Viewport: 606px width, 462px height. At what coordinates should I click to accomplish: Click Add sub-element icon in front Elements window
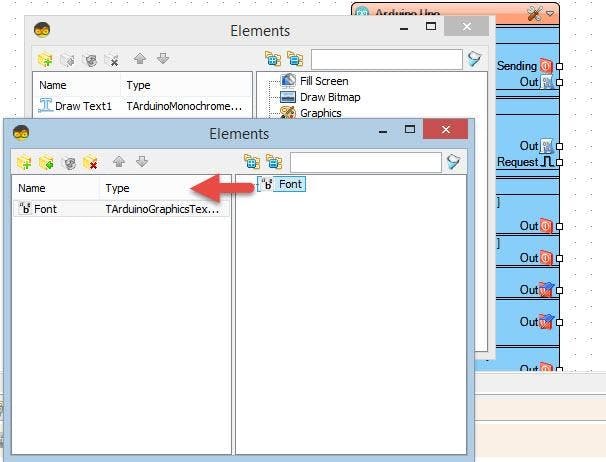46,162
